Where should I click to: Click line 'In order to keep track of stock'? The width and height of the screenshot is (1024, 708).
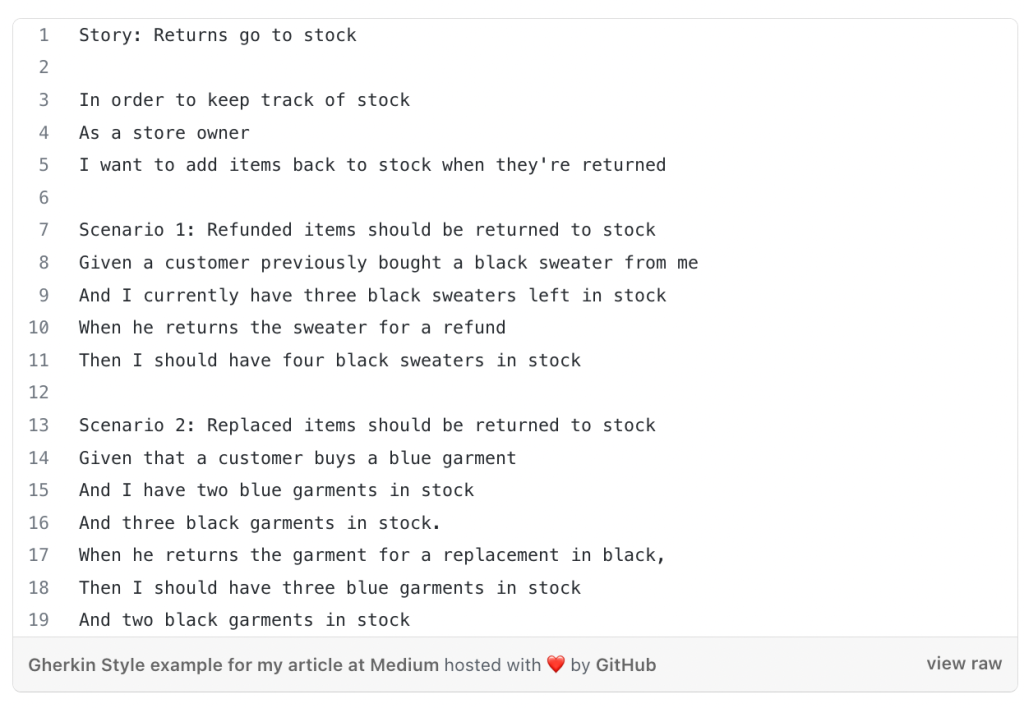point(244,100)
